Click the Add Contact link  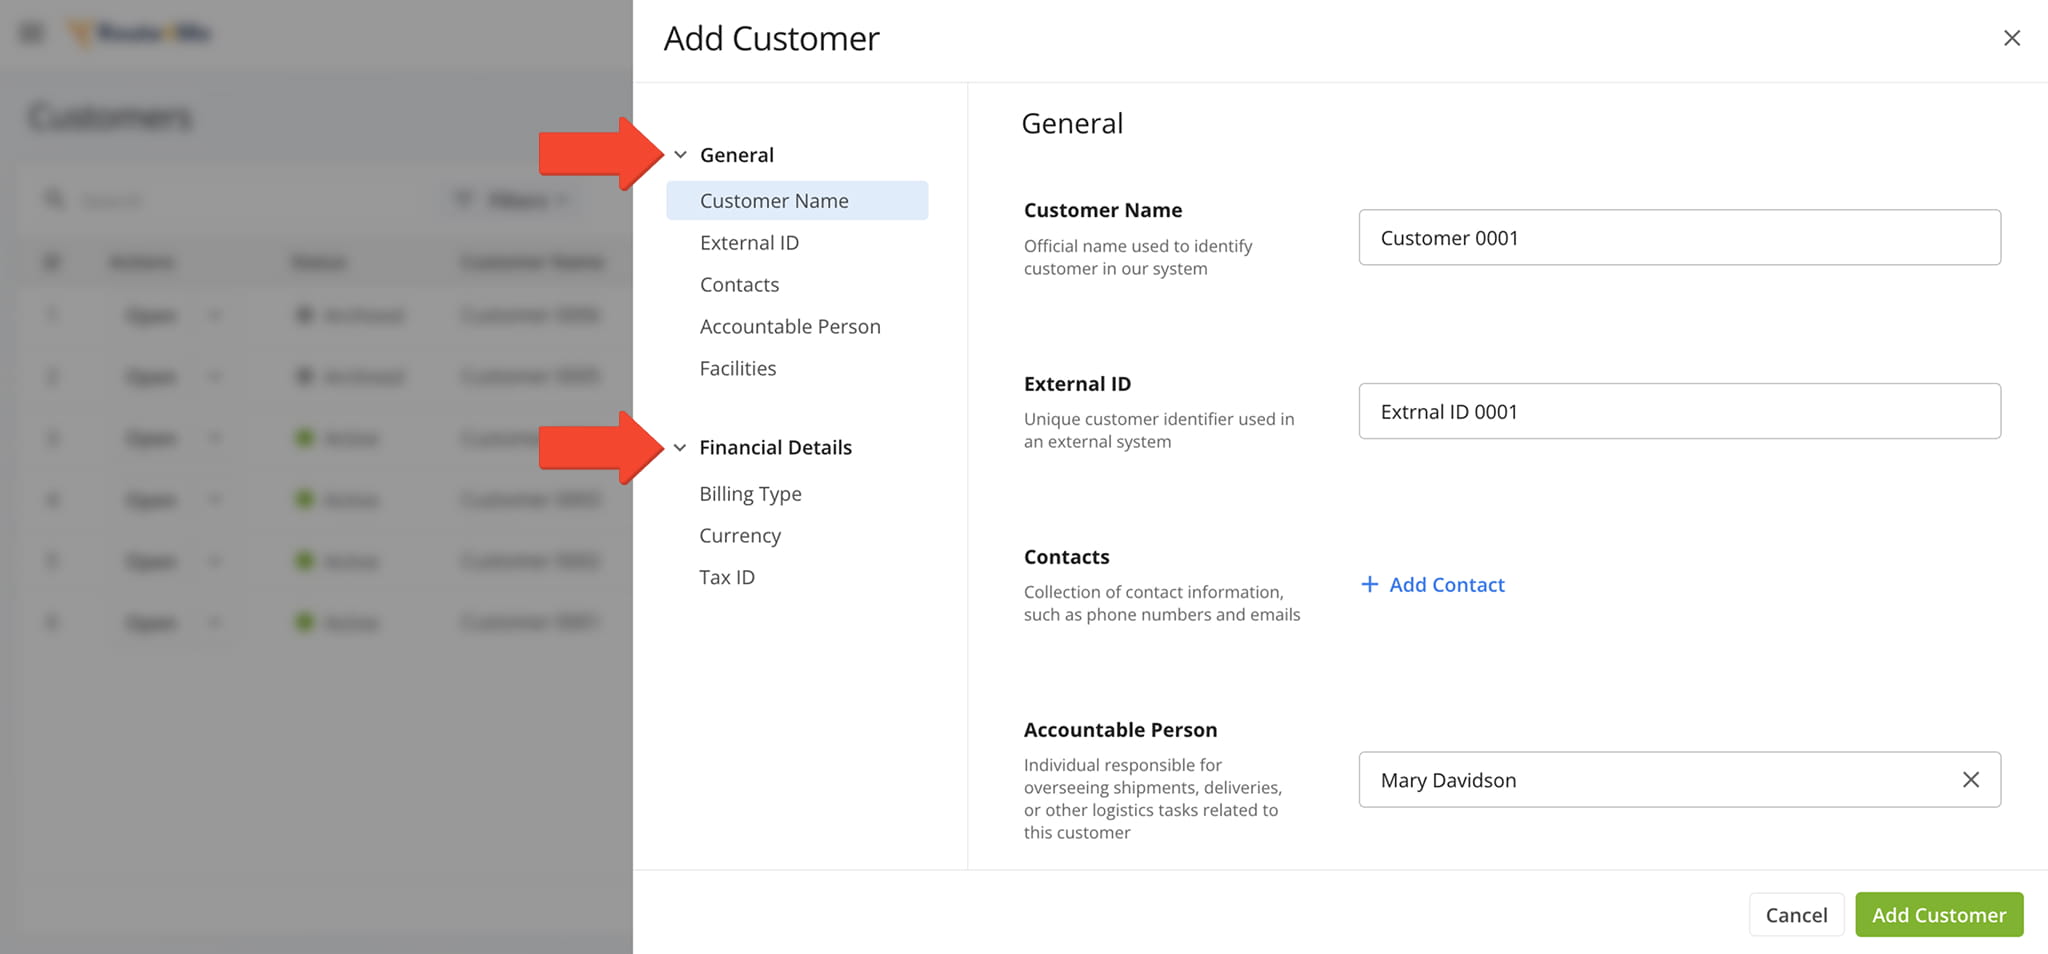pyautogui.click(x=1446, y=584)
